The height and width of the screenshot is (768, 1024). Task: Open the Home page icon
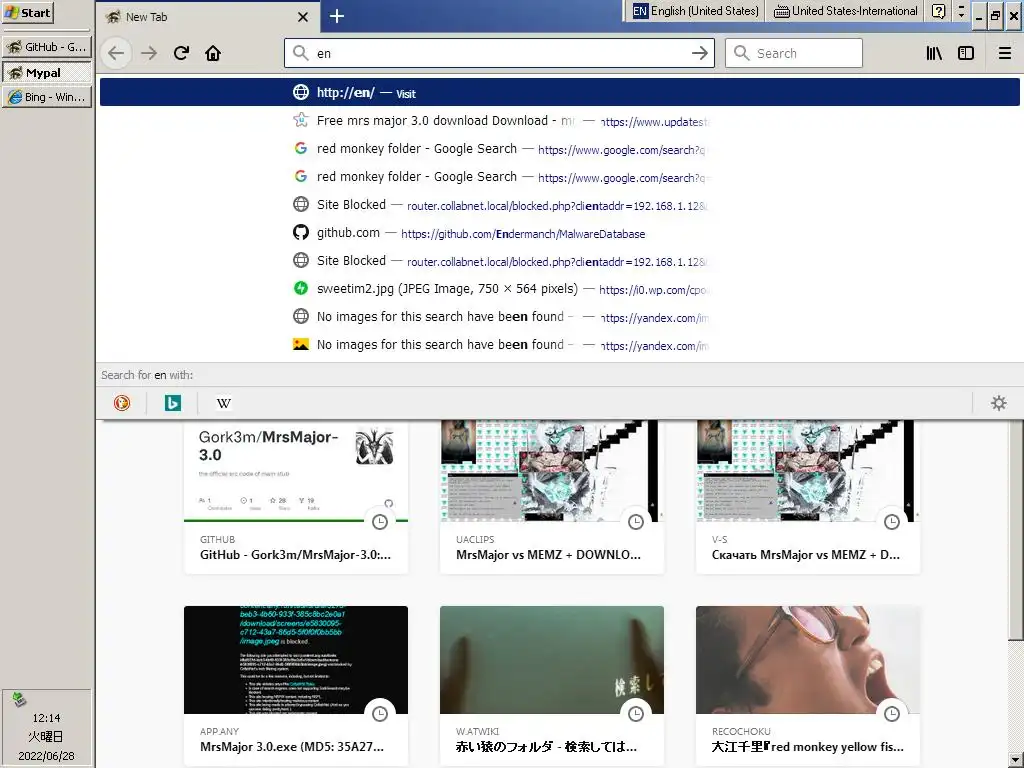click(213, 53)
